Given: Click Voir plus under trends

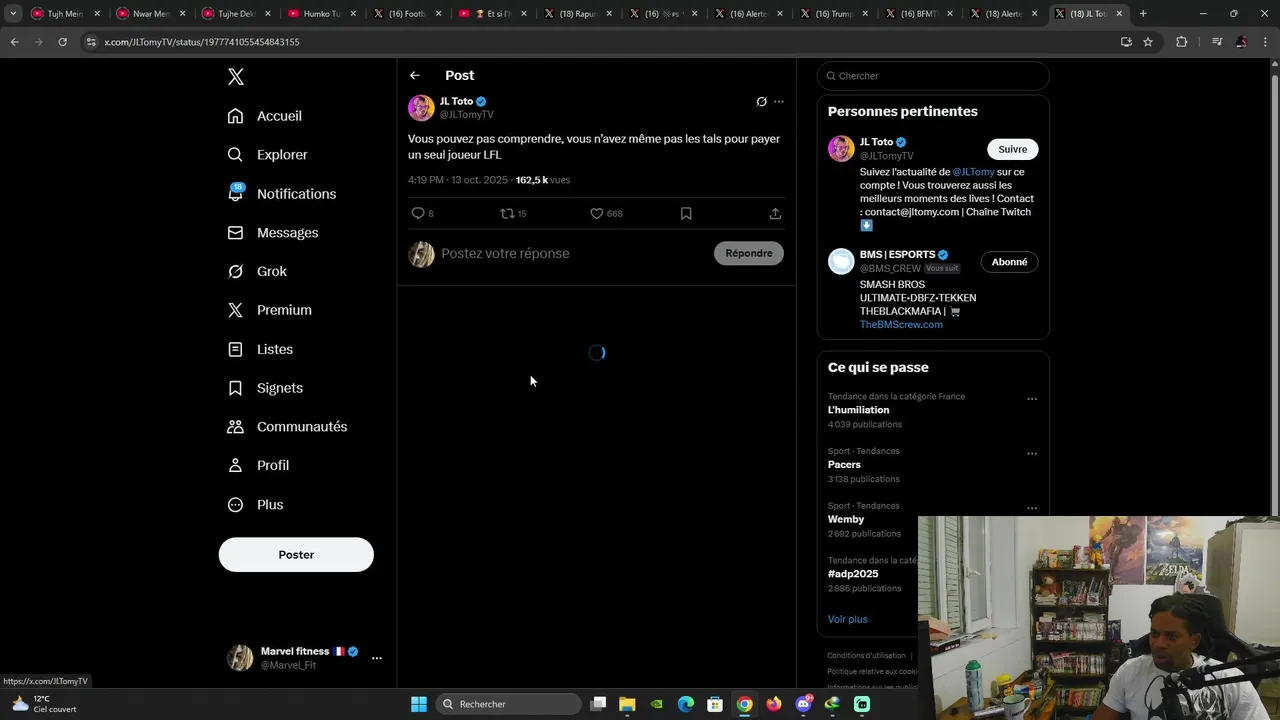Looking at the screenshot, I should point(847,620).
